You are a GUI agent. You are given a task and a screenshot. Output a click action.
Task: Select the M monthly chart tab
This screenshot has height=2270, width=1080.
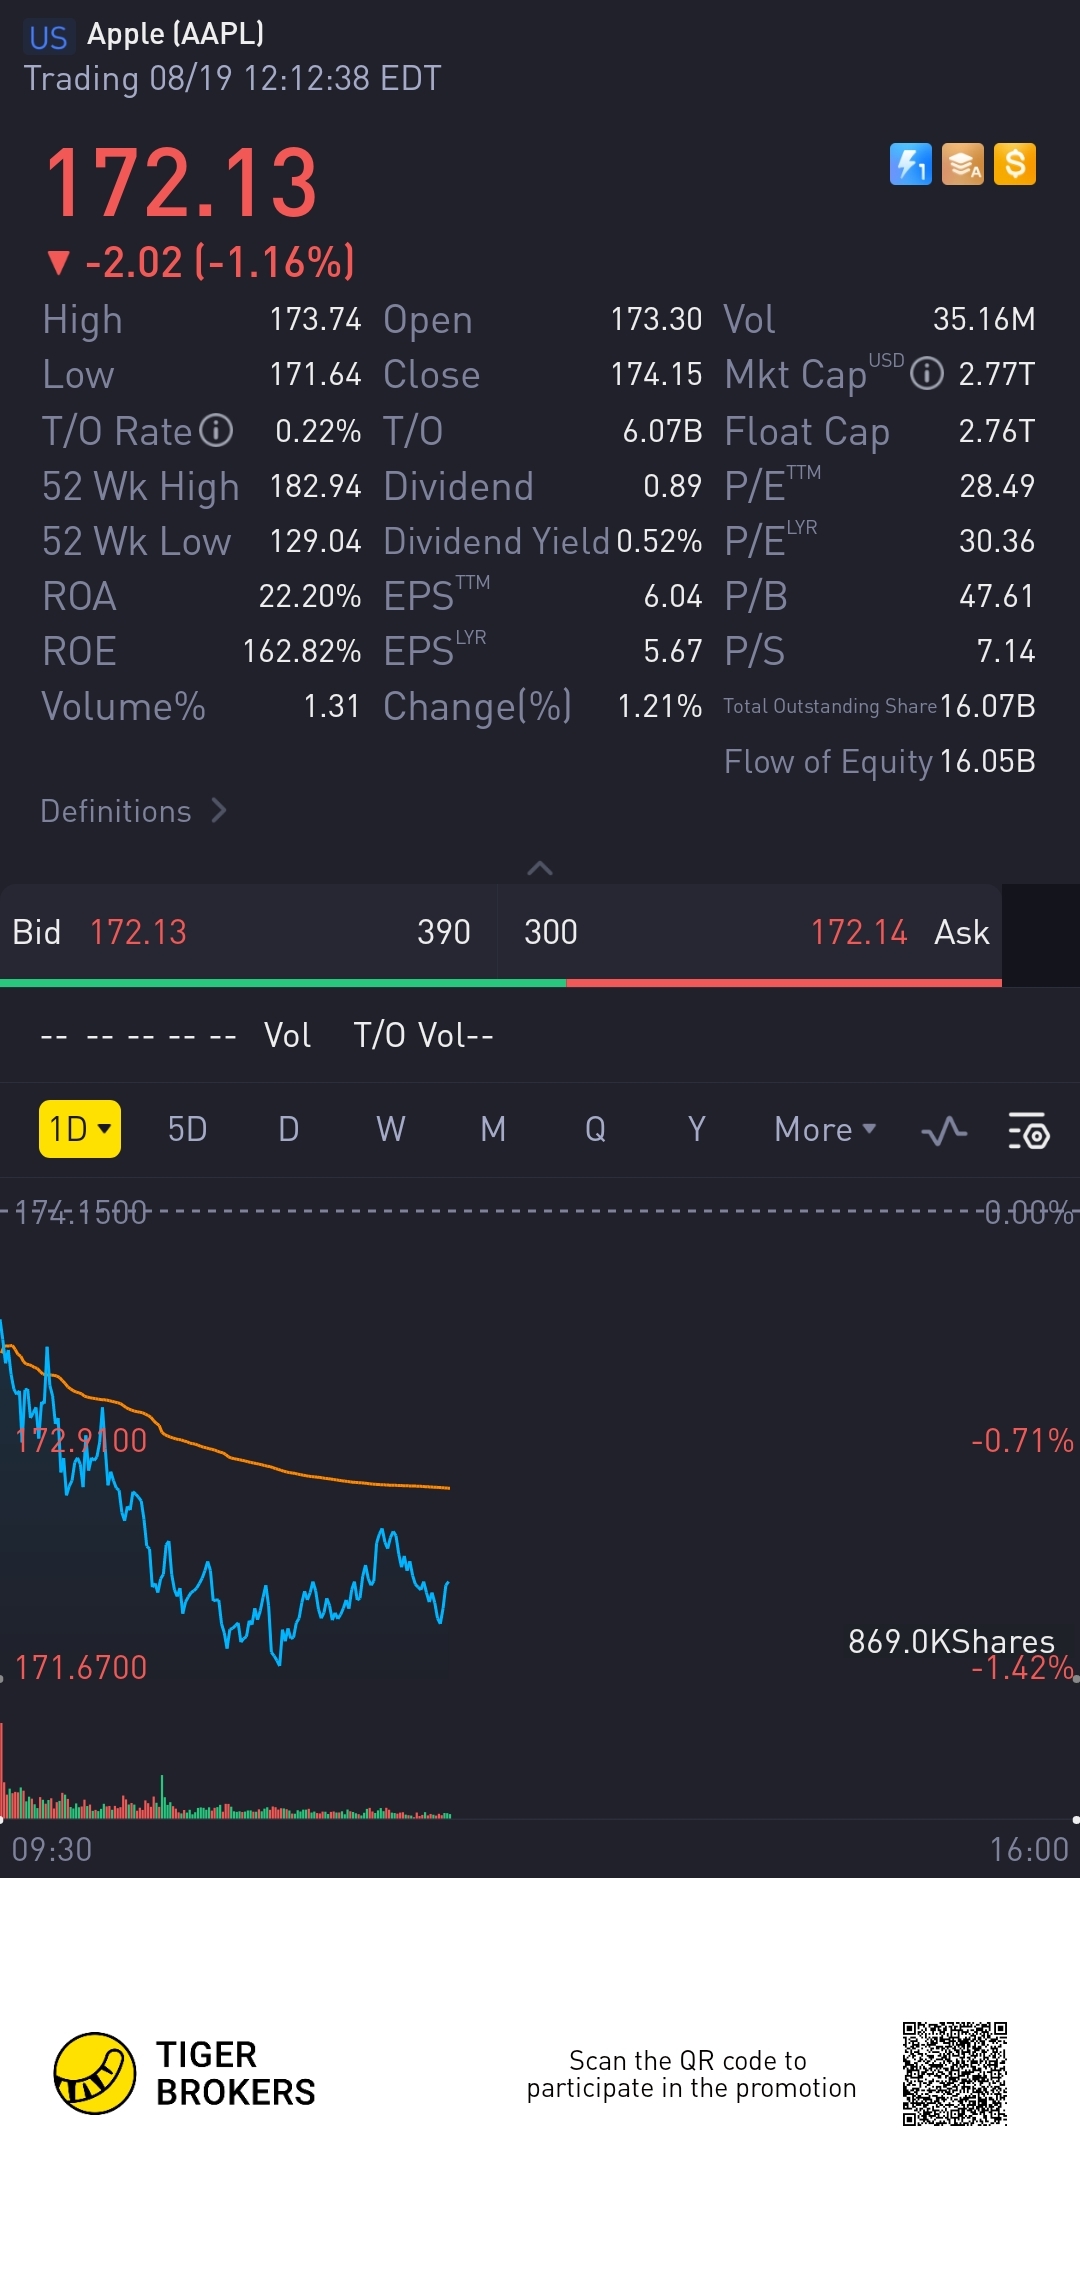coord(493,1129)
